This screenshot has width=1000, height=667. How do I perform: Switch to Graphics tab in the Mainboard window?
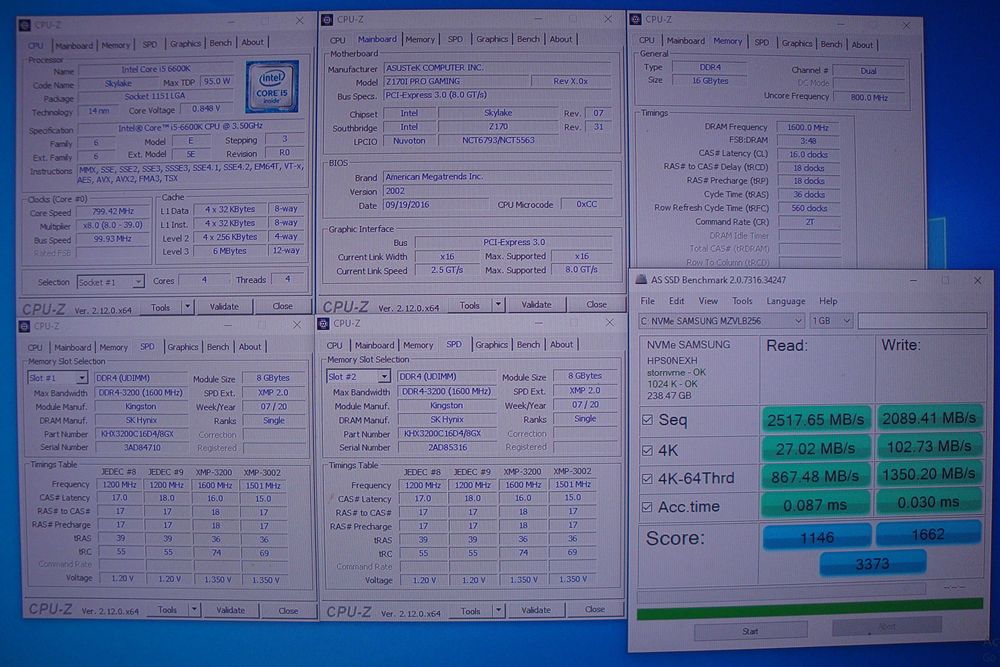tap(492, 39)
